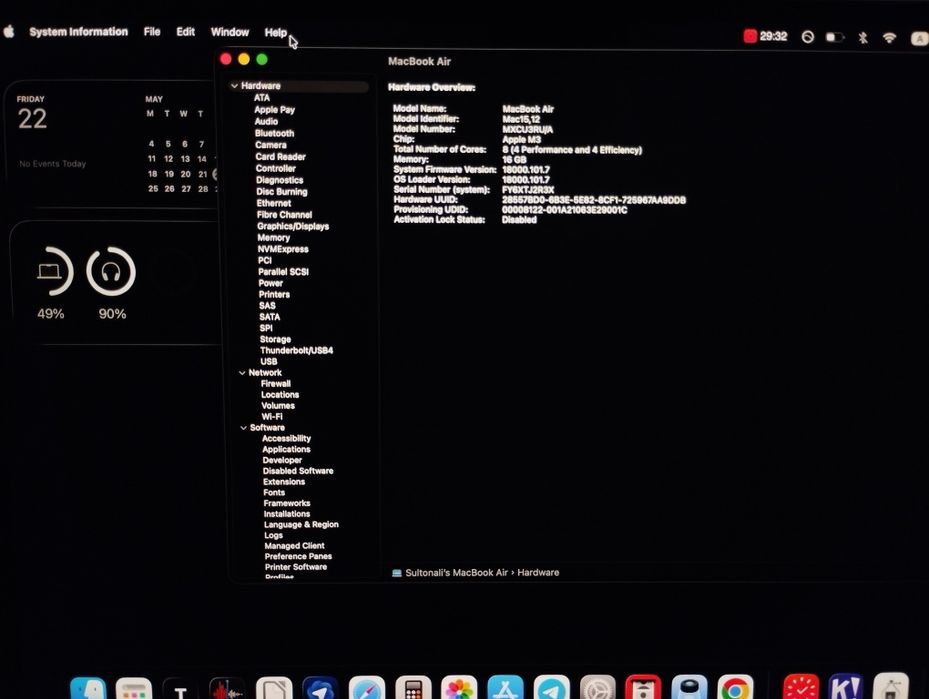Select Firewall under Network

[276, 384]
